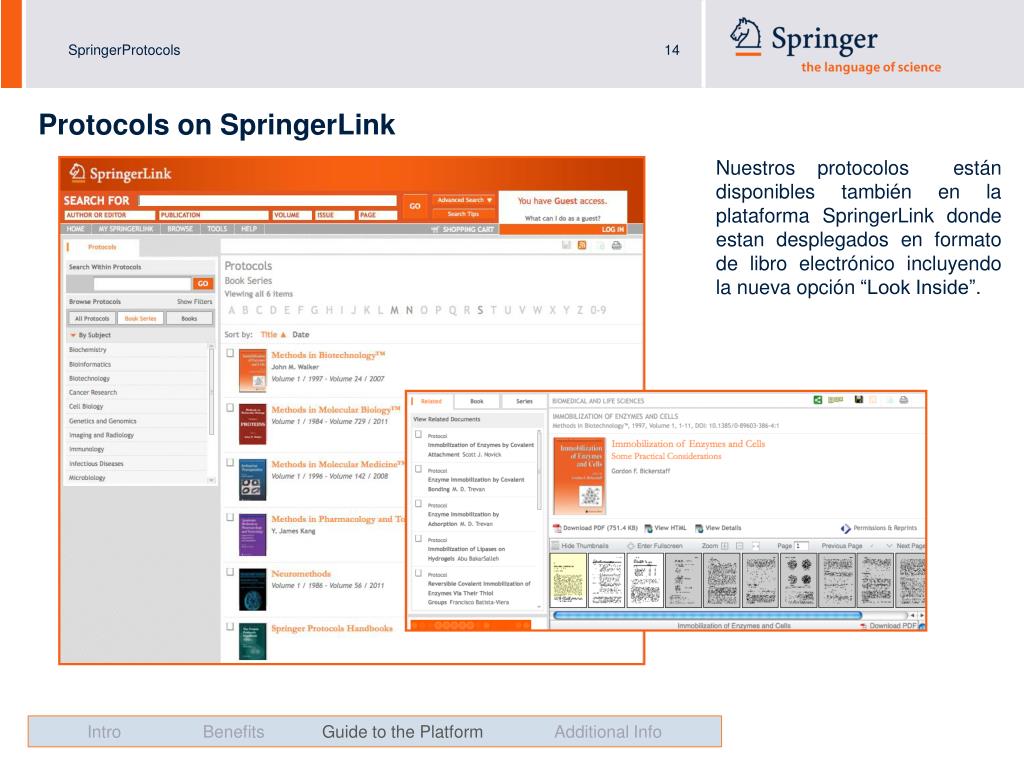Viewport: 1024px width, 768px height.
Task: Click the SpringerLink logo in orange header
Action: [x=120, y=174]
